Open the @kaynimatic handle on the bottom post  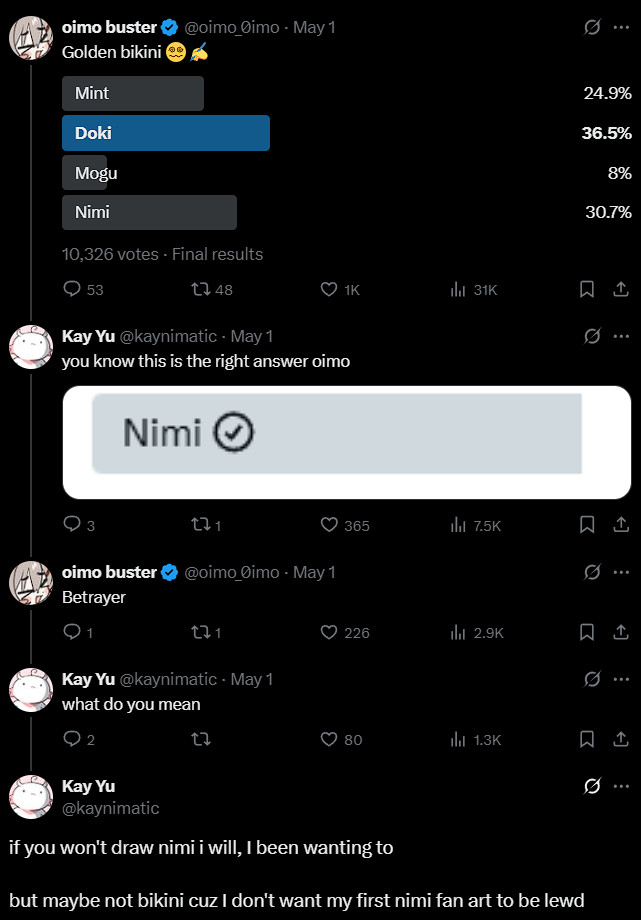coord(111,808)
